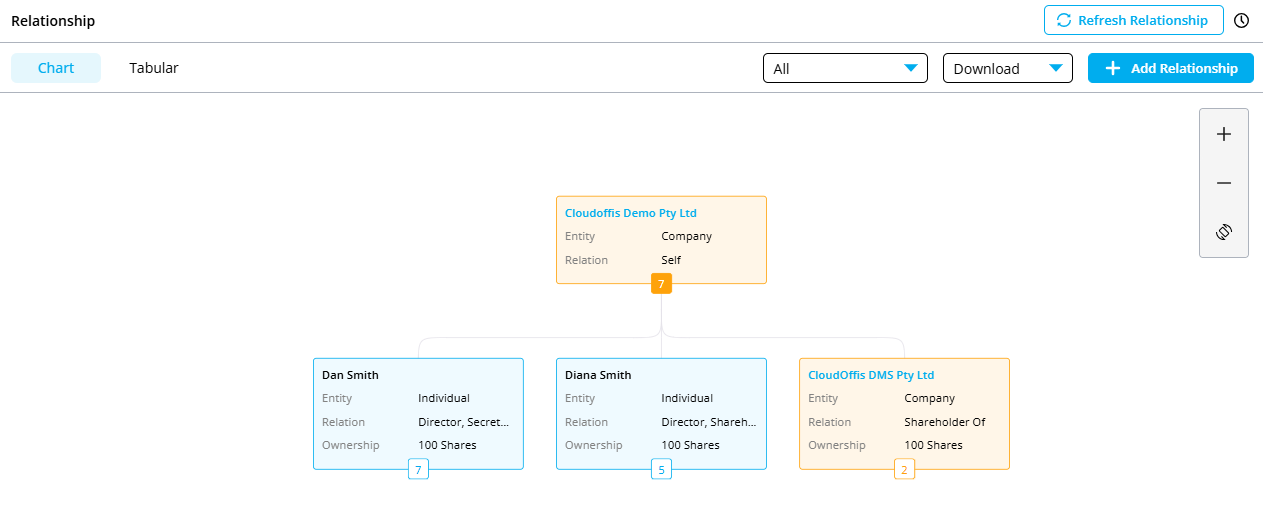Zoom out of the relationship chart

coord(1223,183)
